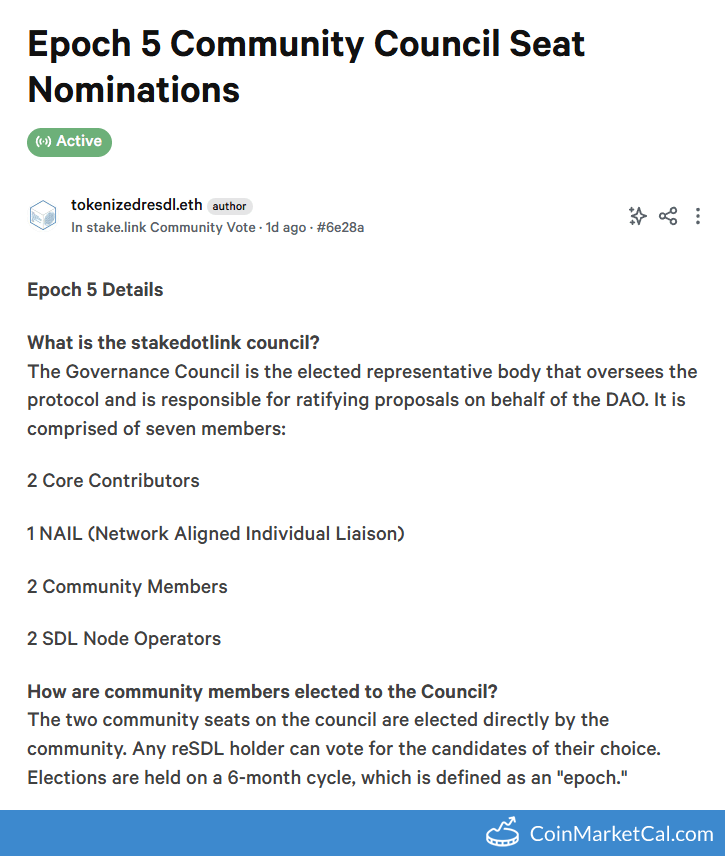Open tokenizedresdl.eth author profile
The height and width of the screenshot is (856, 725).
(x=136, y=205)
